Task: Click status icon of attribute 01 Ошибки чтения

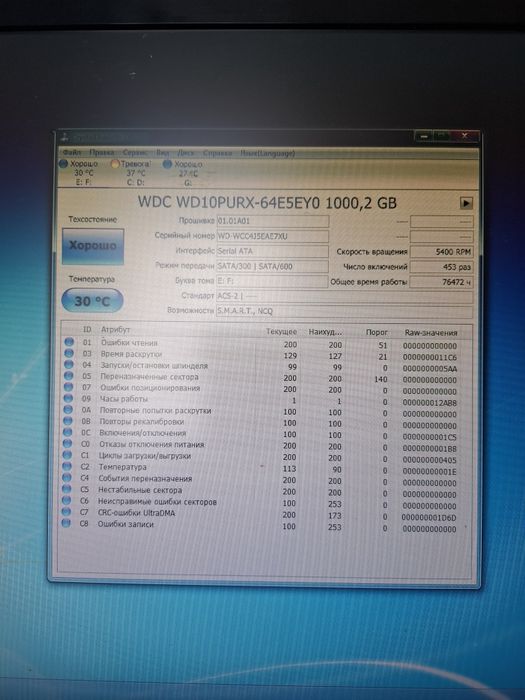Action: (x=69, y=342)
